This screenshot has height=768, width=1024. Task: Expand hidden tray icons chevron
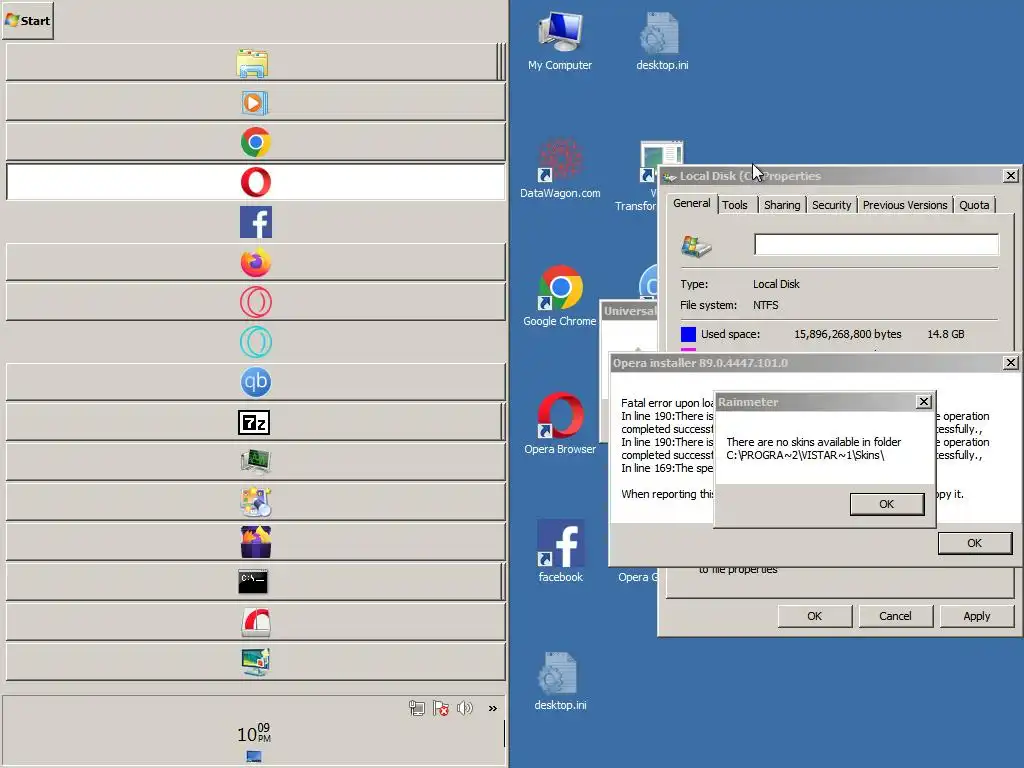coord(492,709)
